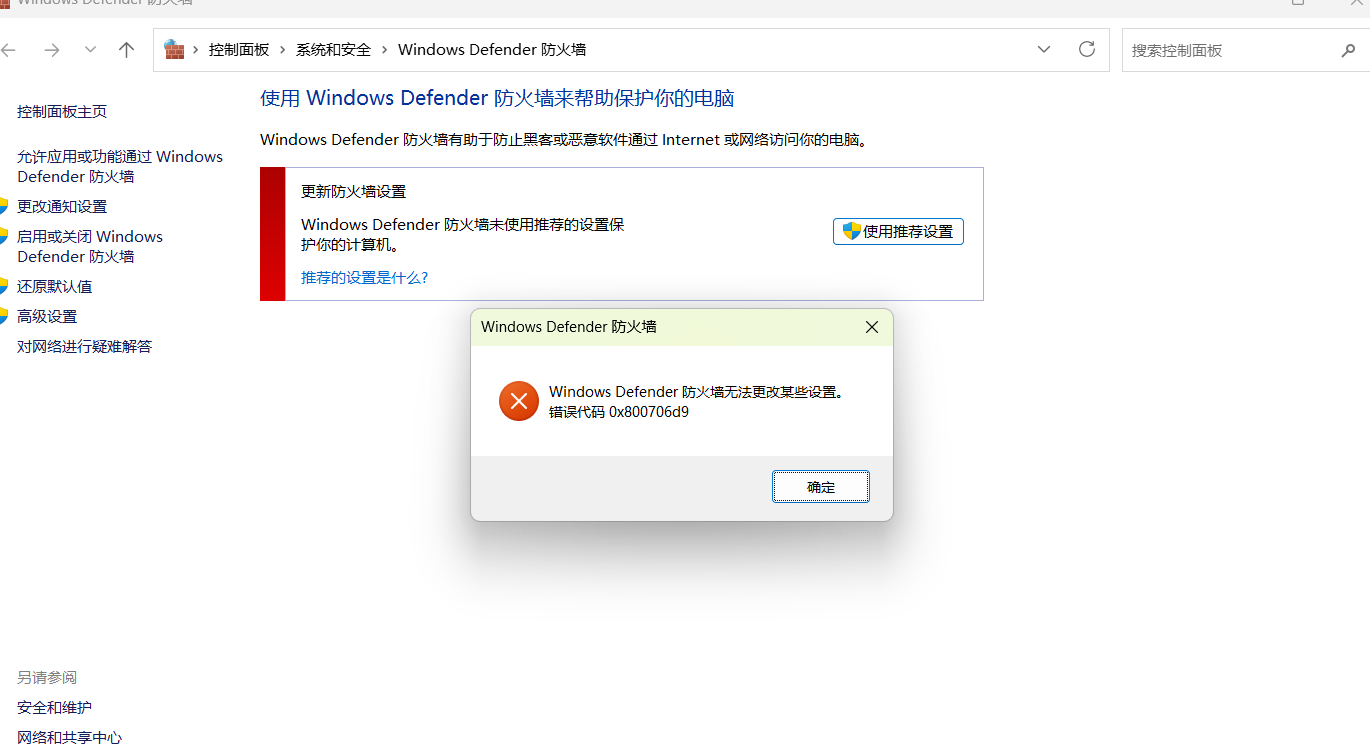Open 允许应用或功能通过 Windows Defender 防火墙

[120, 167]
